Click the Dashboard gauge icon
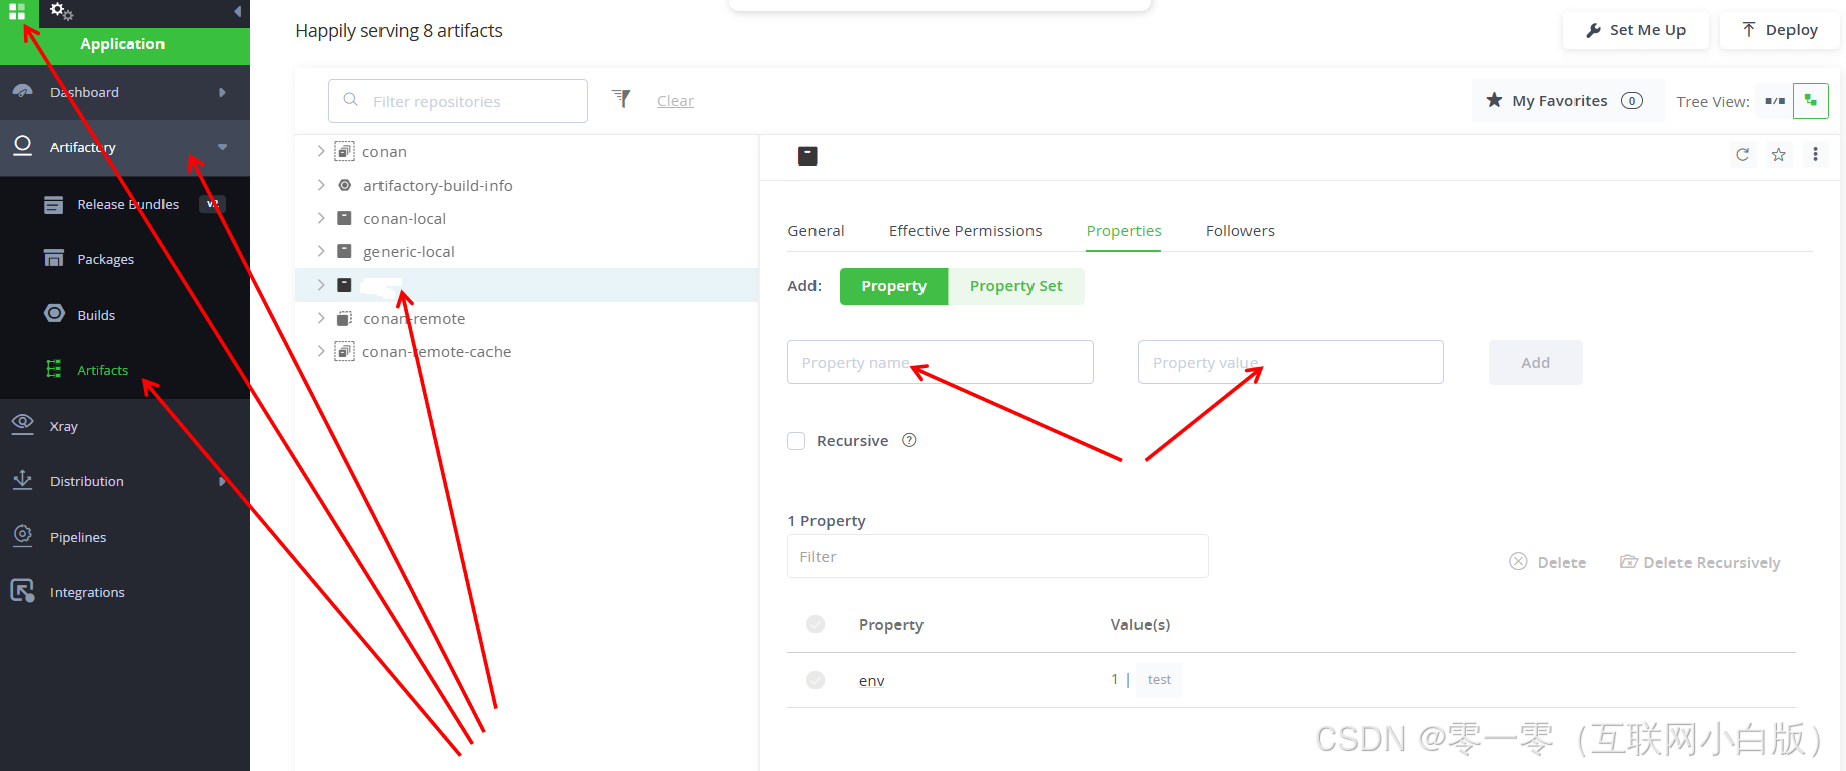This screenshot has height=771, width=1846. pos(23,91)
